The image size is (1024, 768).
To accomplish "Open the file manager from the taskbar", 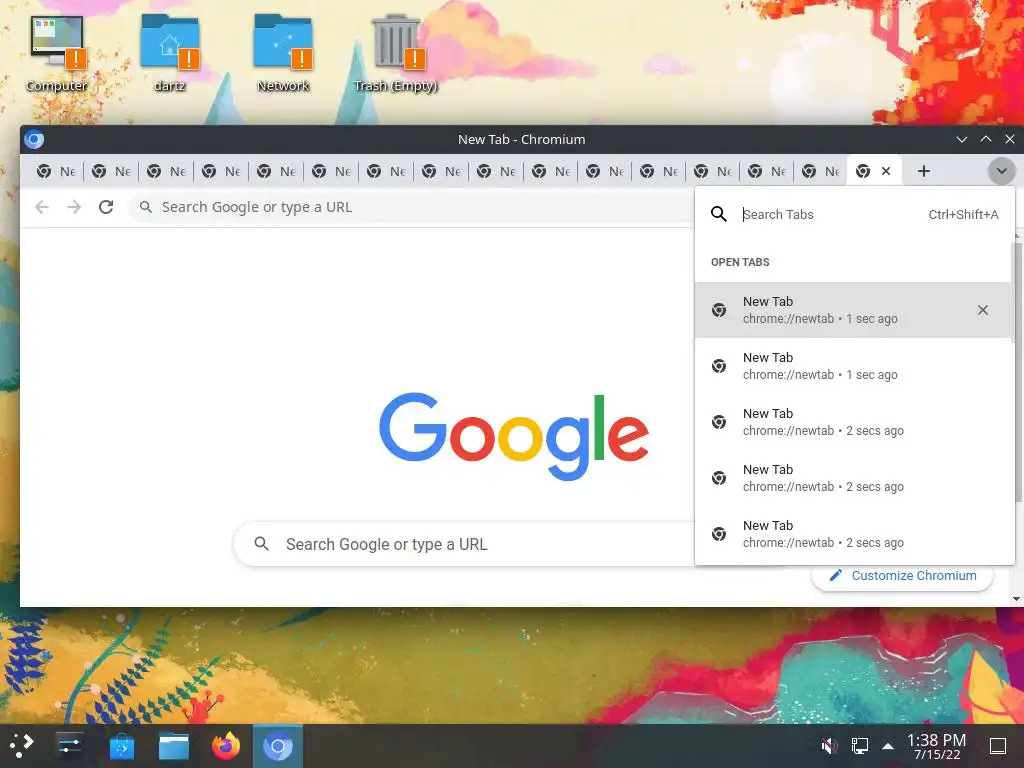I will click(x=174, y=746).
